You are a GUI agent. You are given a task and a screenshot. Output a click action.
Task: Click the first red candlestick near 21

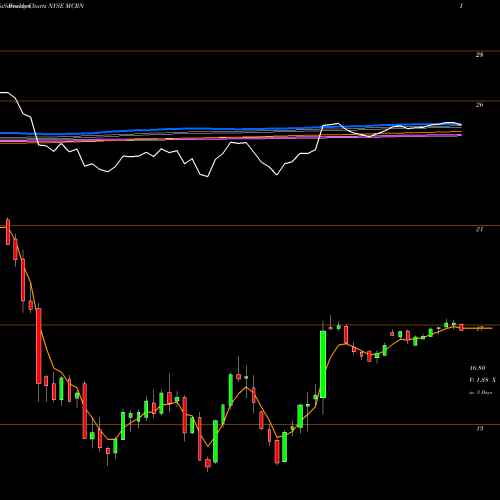[8, 232]
